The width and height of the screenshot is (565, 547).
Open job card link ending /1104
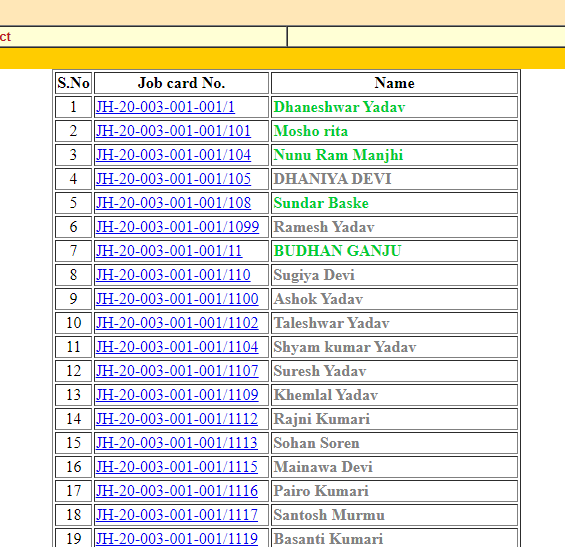(177, 347)
